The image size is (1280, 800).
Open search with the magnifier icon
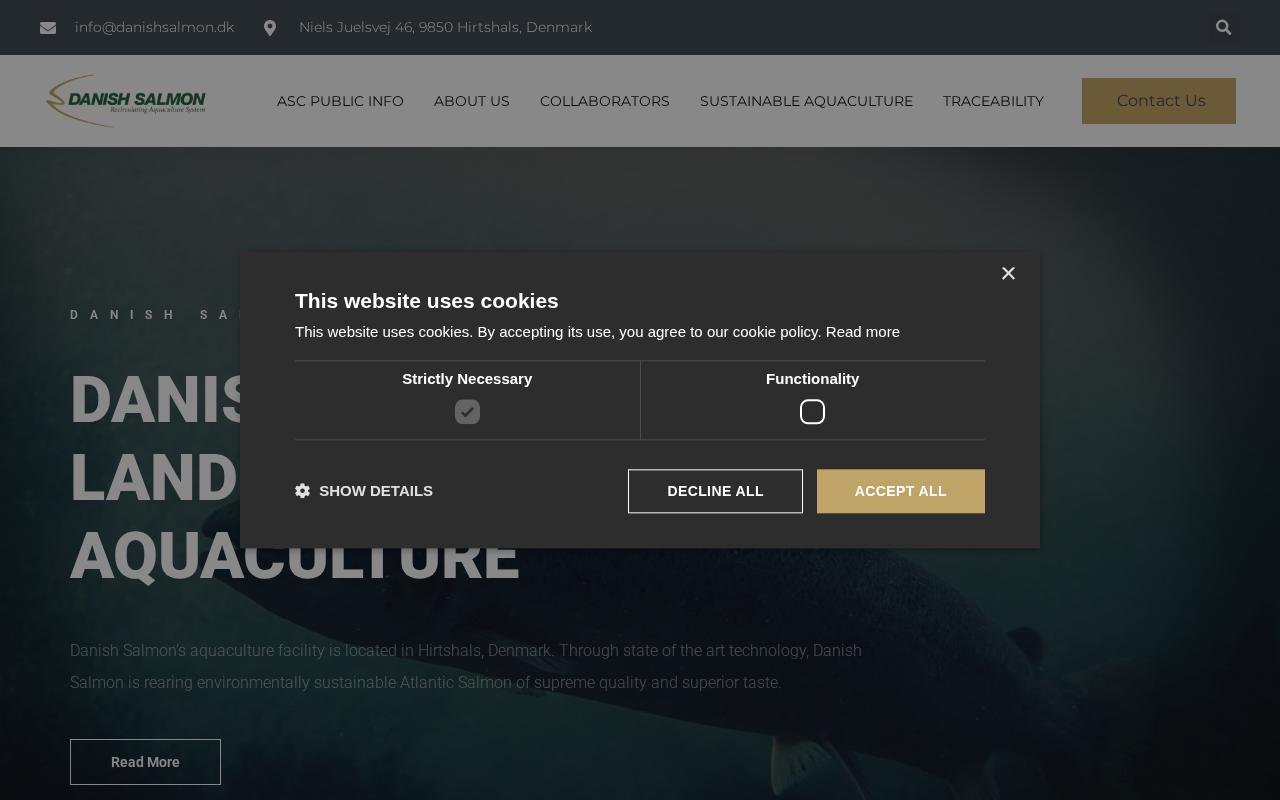[x=1223, y=28]
